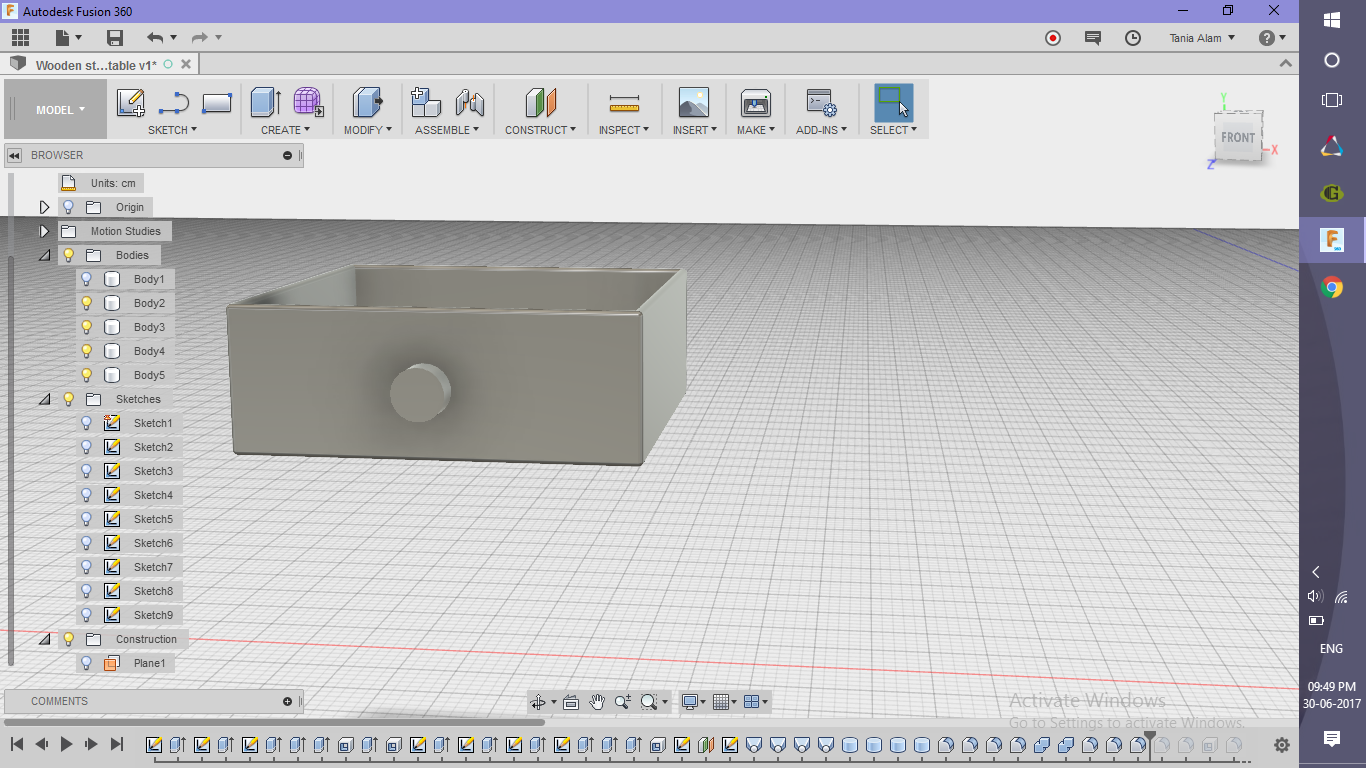
Task: Click the Offset Plane construct icon
Action: 540,103
